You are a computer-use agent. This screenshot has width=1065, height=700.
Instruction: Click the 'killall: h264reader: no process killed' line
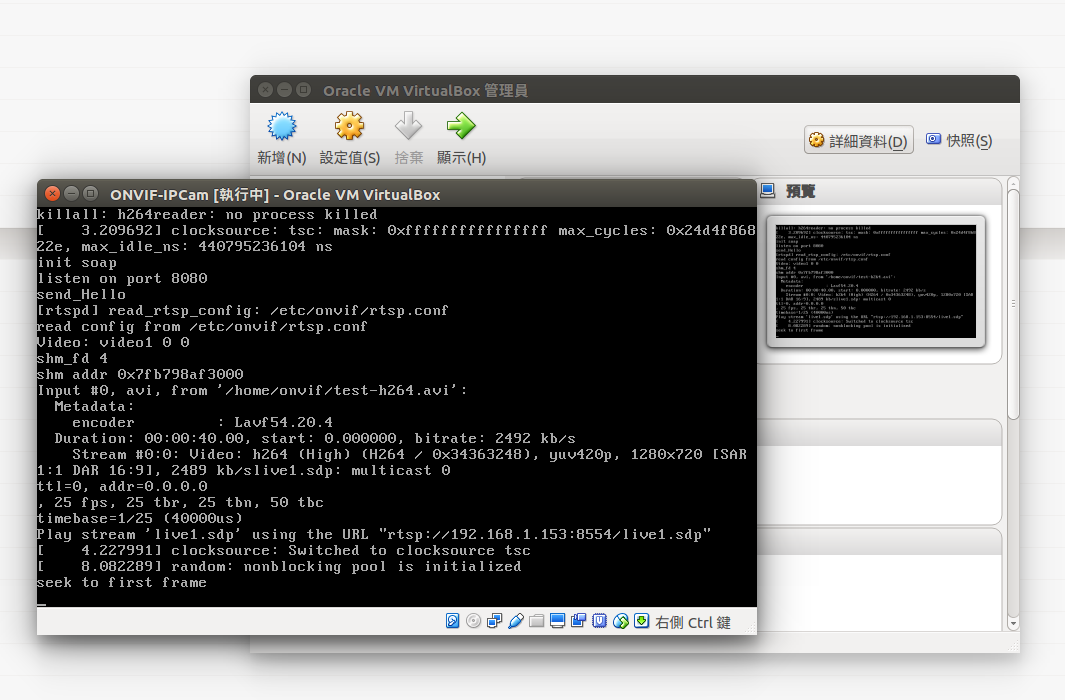[x=207, y=215]
